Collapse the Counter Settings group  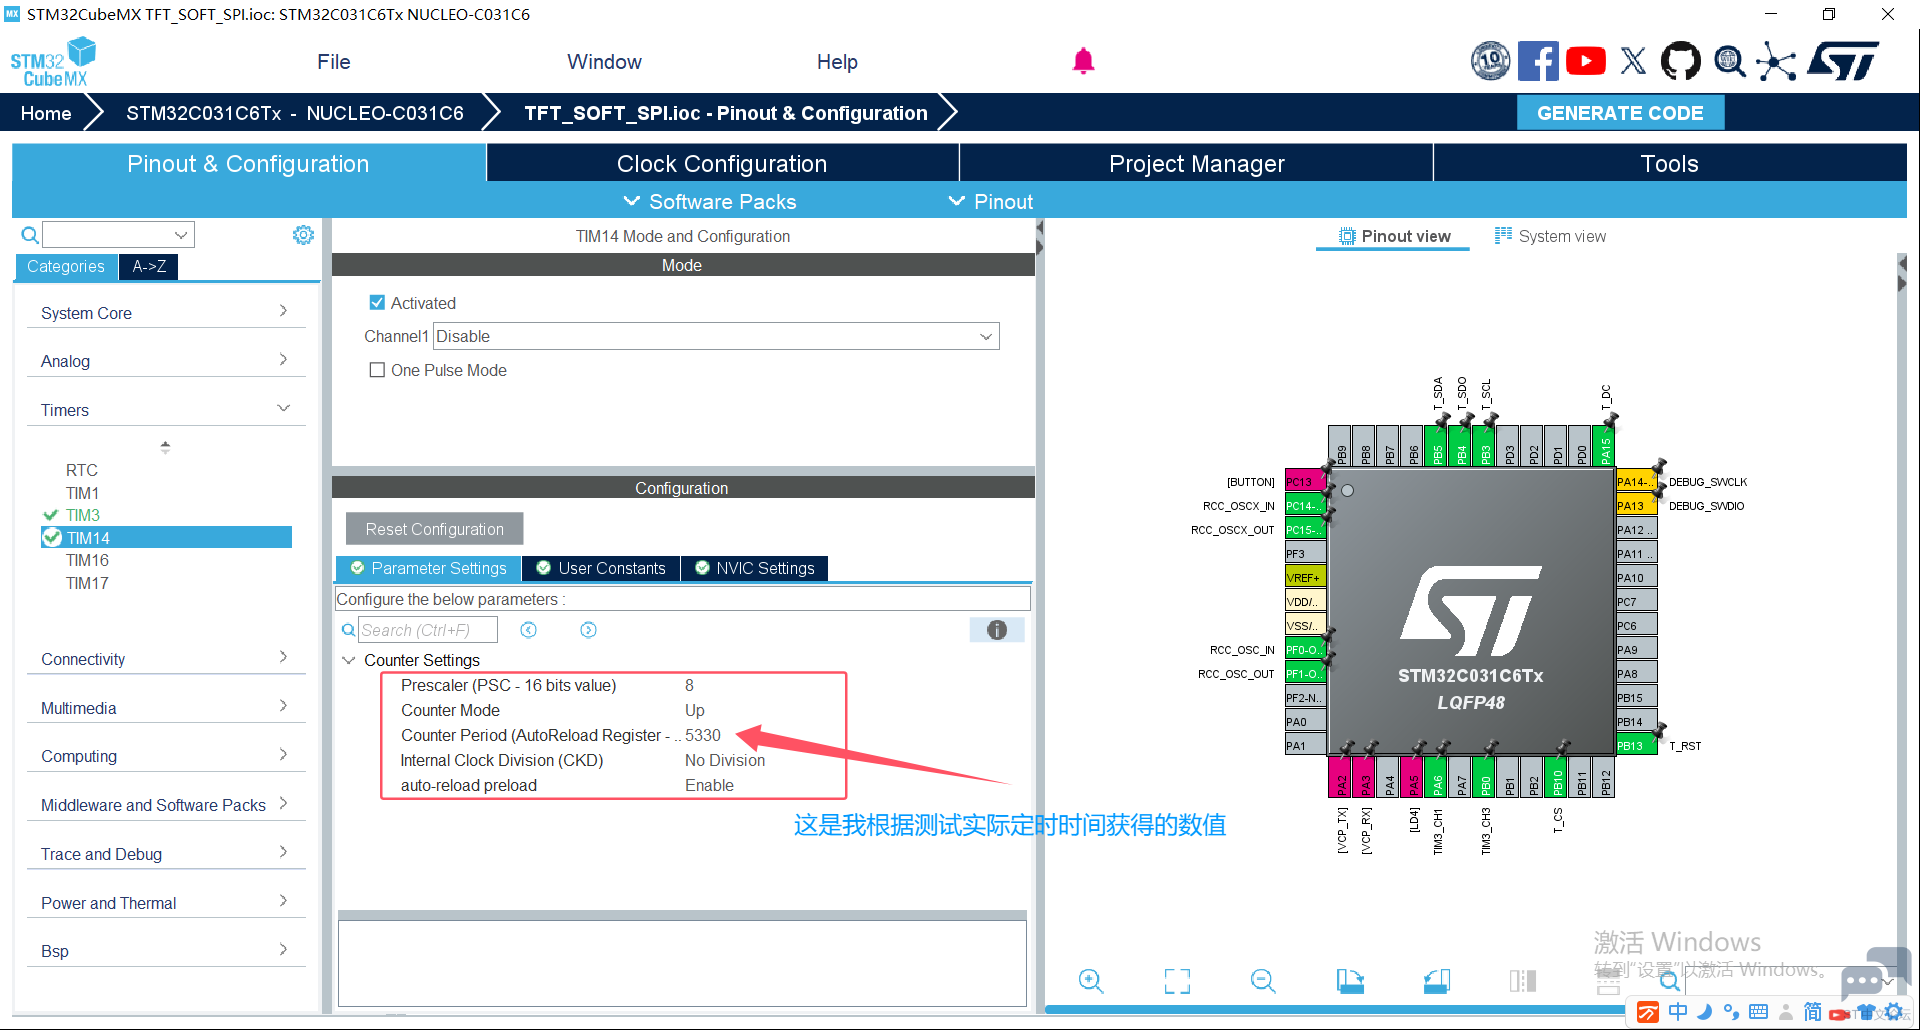coord(349,660)
